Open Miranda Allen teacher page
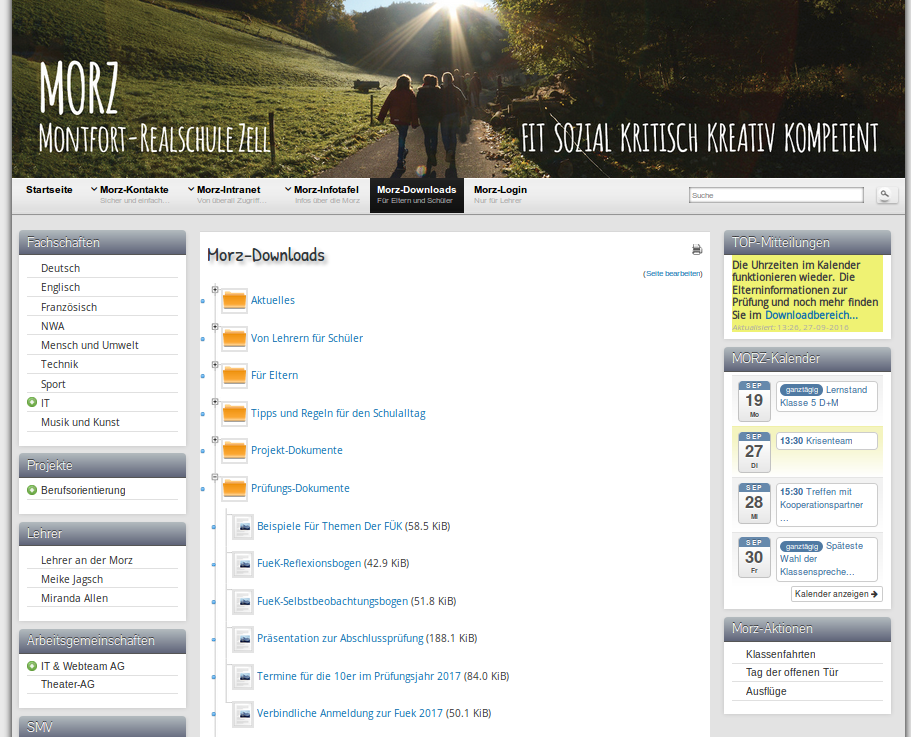 (74, 598)
